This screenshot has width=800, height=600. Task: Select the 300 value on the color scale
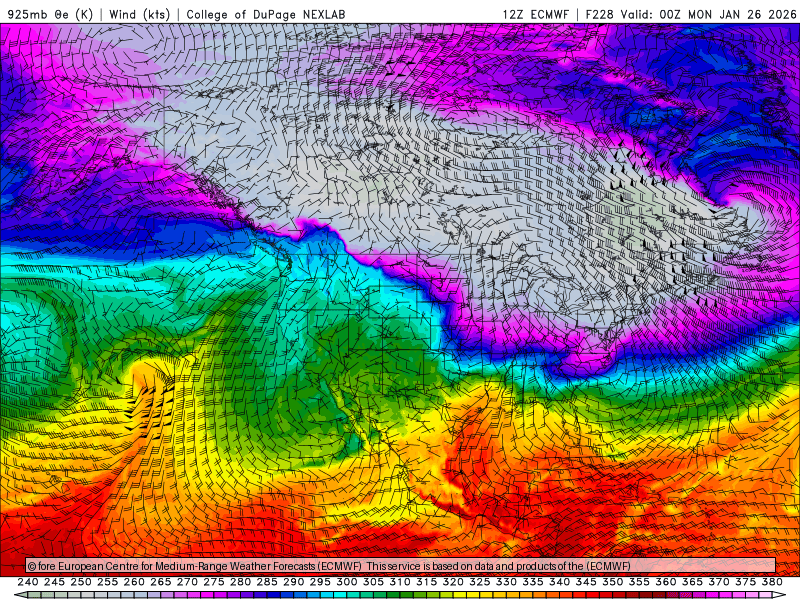click(x=346, y=582)
